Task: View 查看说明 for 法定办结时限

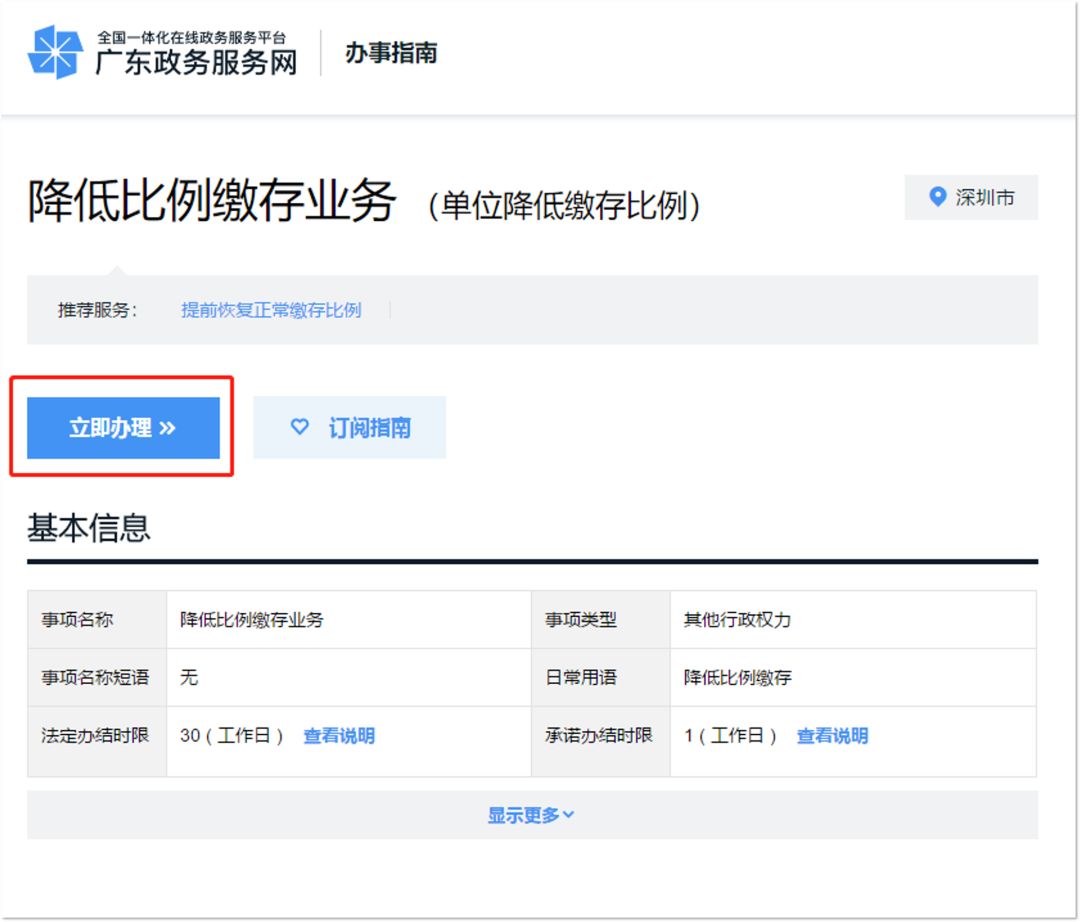Action: [339, 736]
